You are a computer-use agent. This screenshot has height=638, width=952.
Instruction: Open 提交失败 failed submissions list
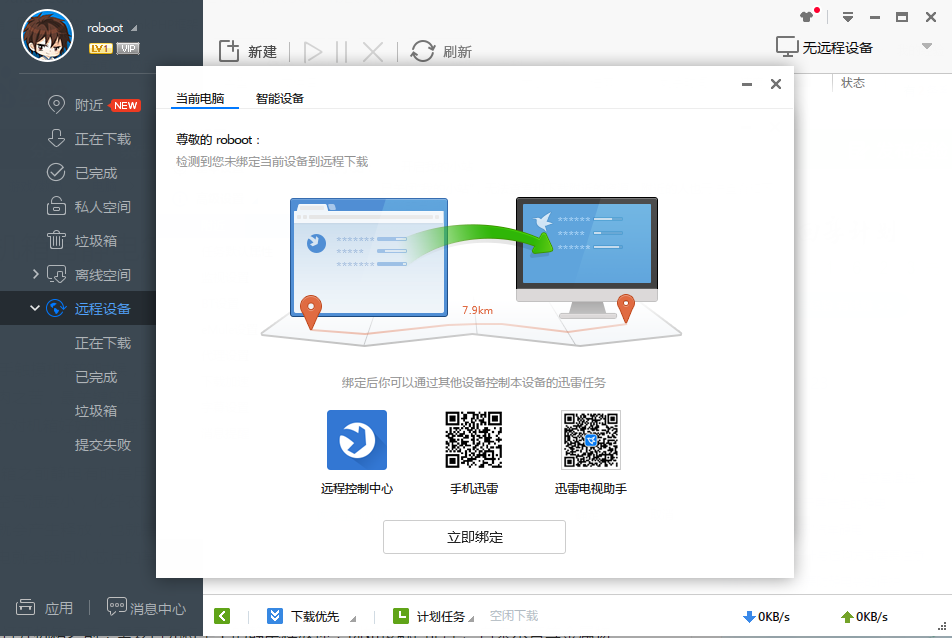tap(103, 445)
